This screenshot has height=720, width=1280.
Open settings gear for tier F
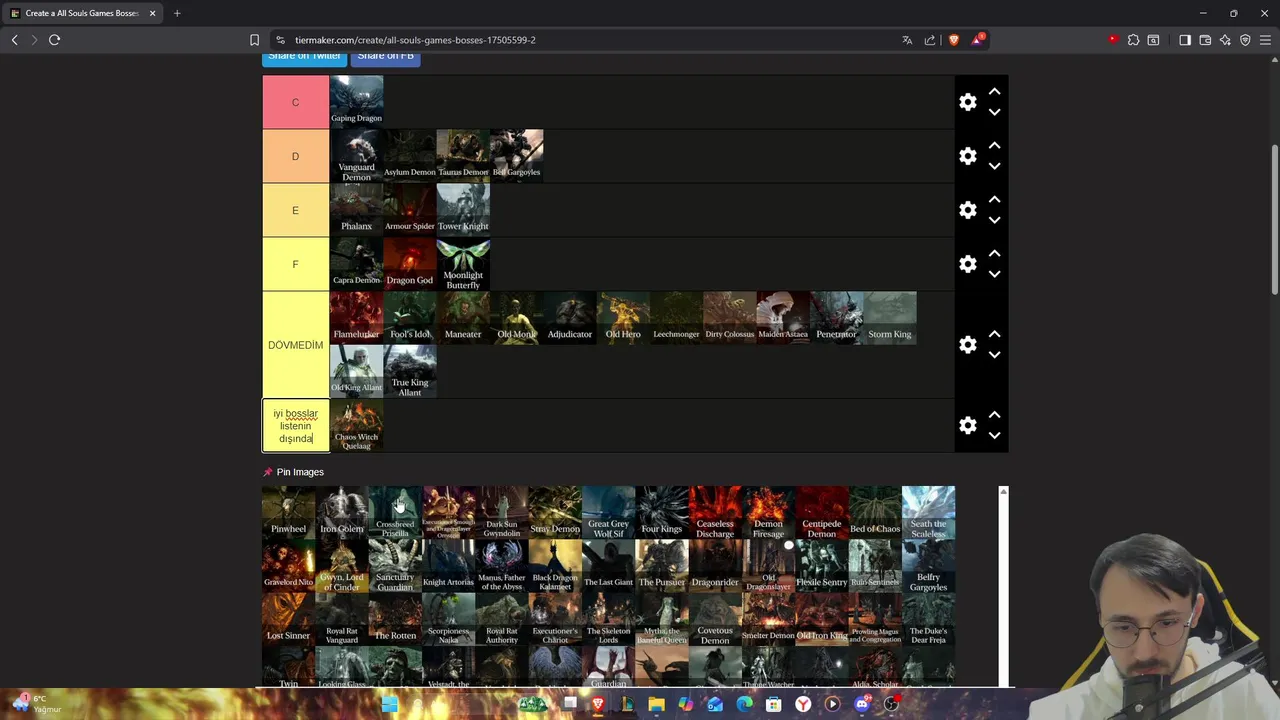pyautogui.click(x=968, y=264)
